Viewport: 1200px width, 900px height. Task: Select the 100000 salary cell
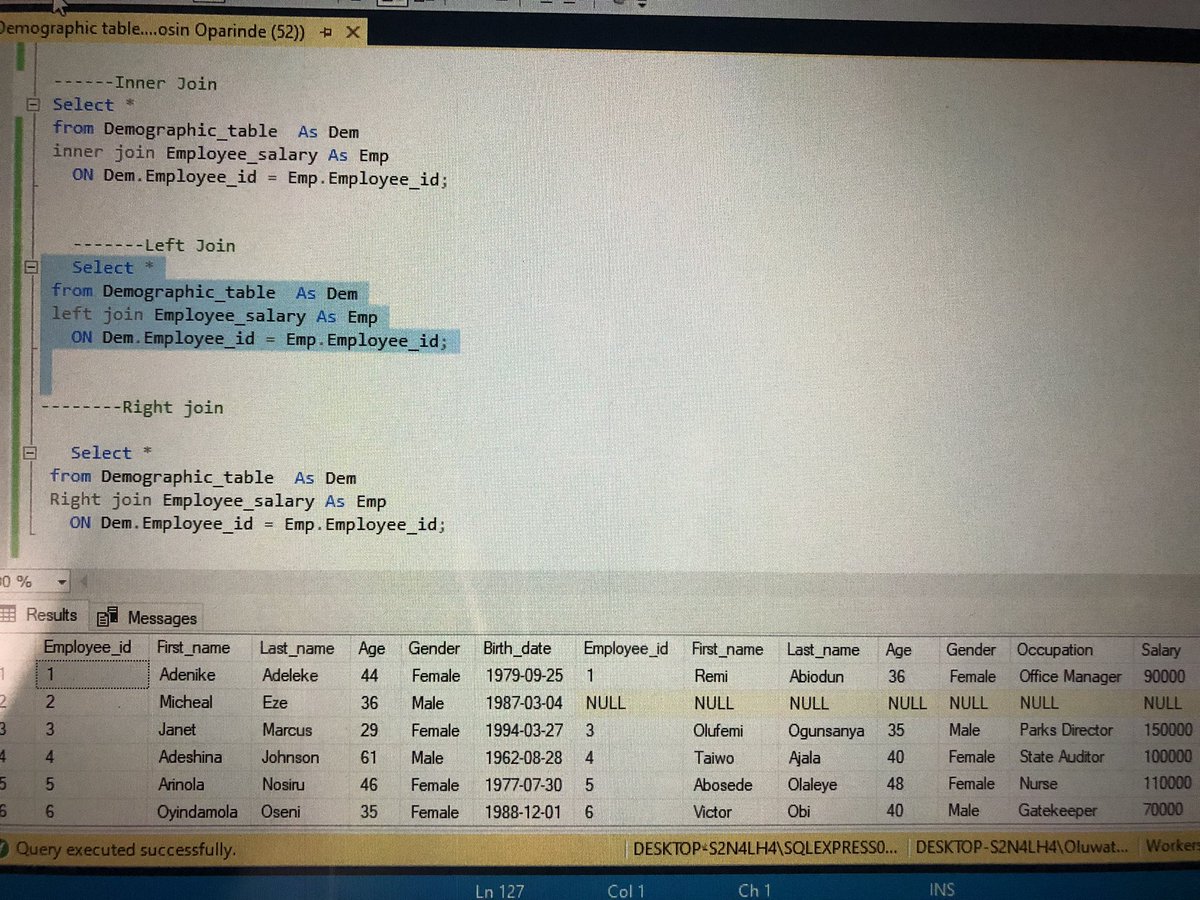pos(1166,757)
